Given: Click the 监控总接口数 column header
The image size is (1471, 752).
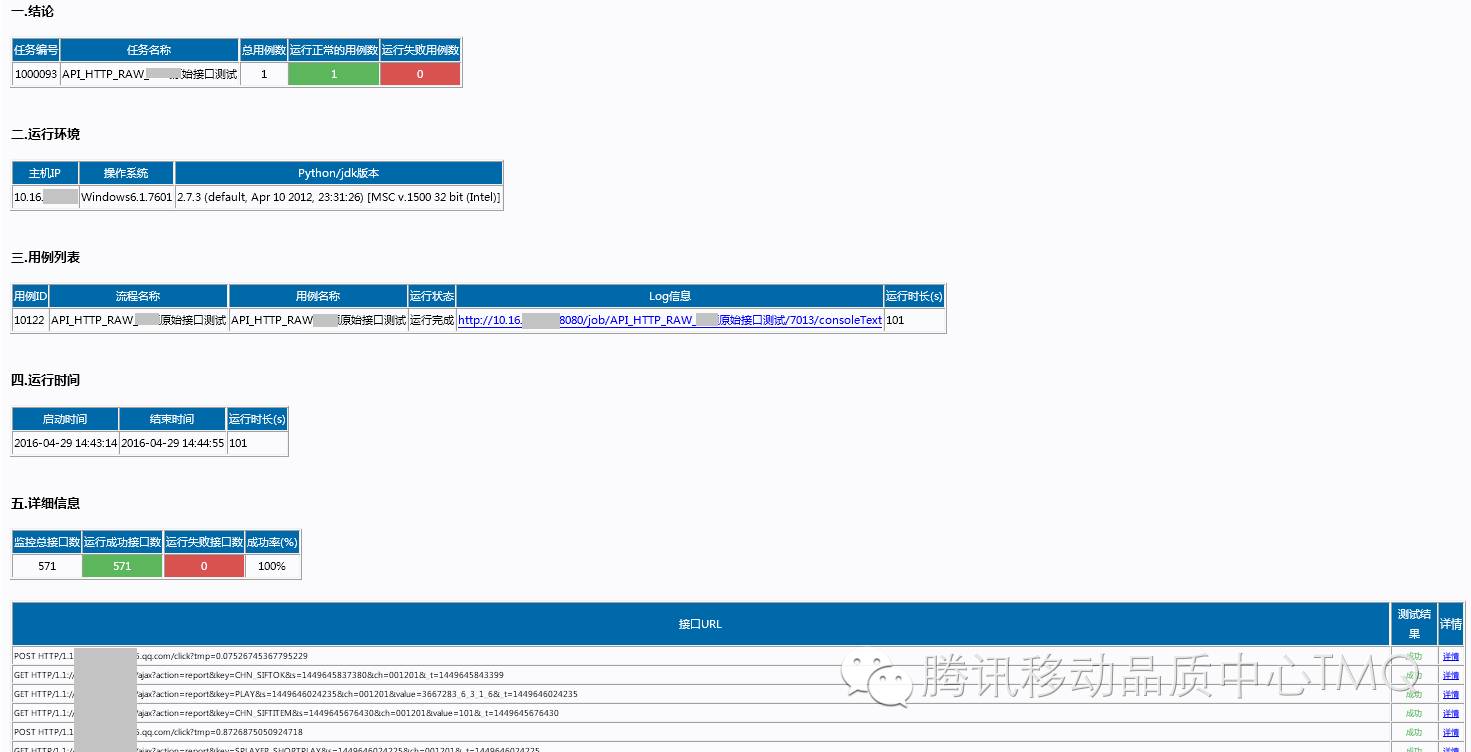Looking at the screenshot, I should click(46, 542).
